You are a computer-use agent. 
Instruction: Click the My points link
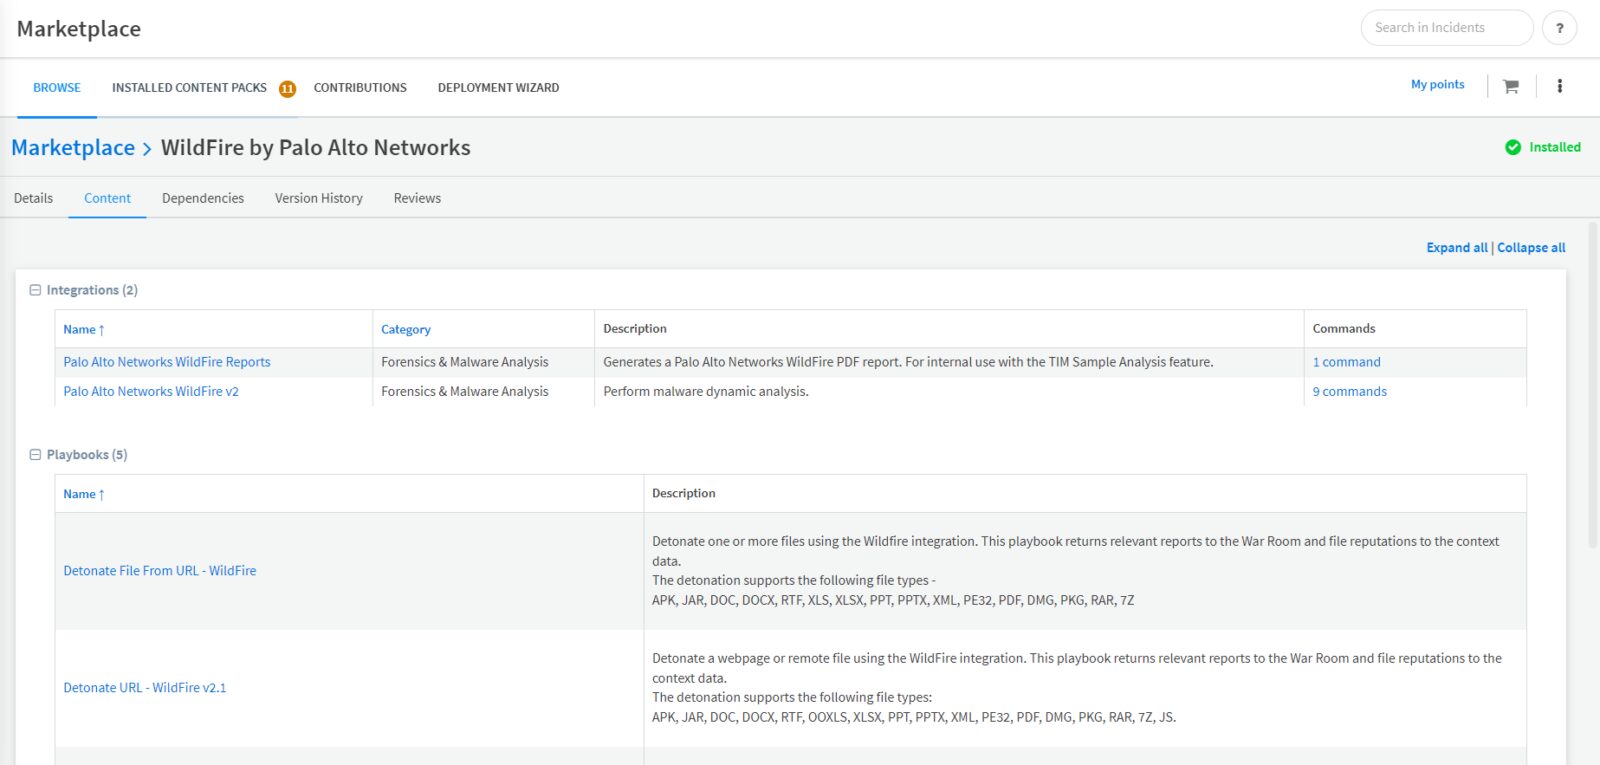pos(1437,85)
